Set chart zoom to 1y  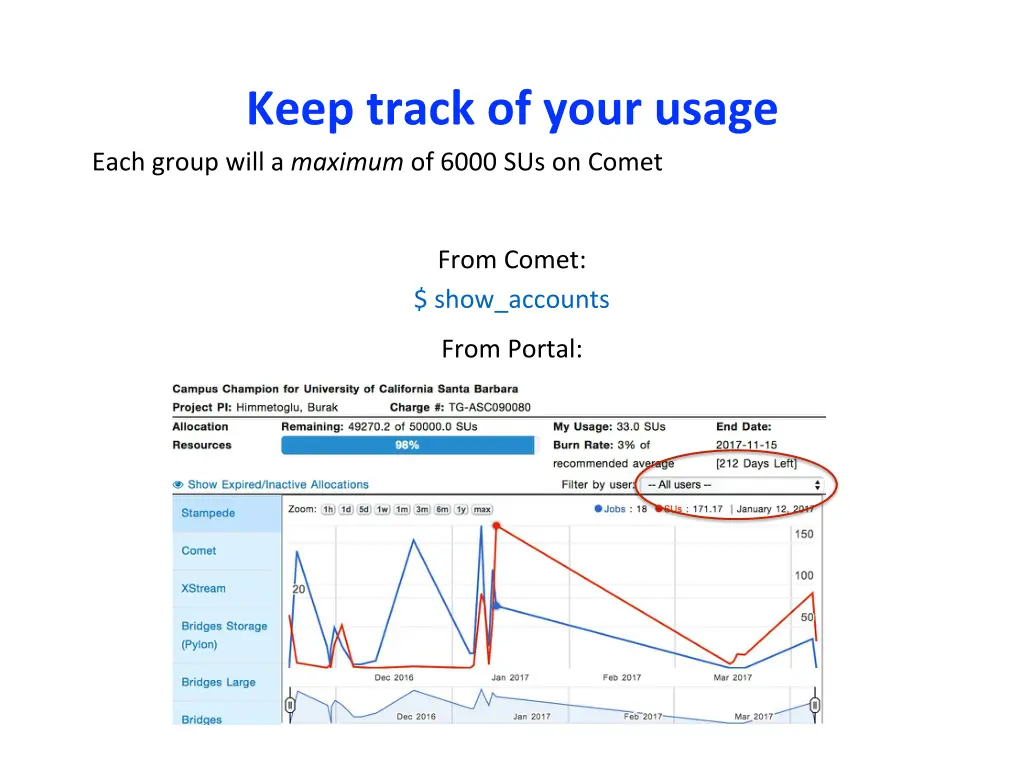[x=462, y=509]
